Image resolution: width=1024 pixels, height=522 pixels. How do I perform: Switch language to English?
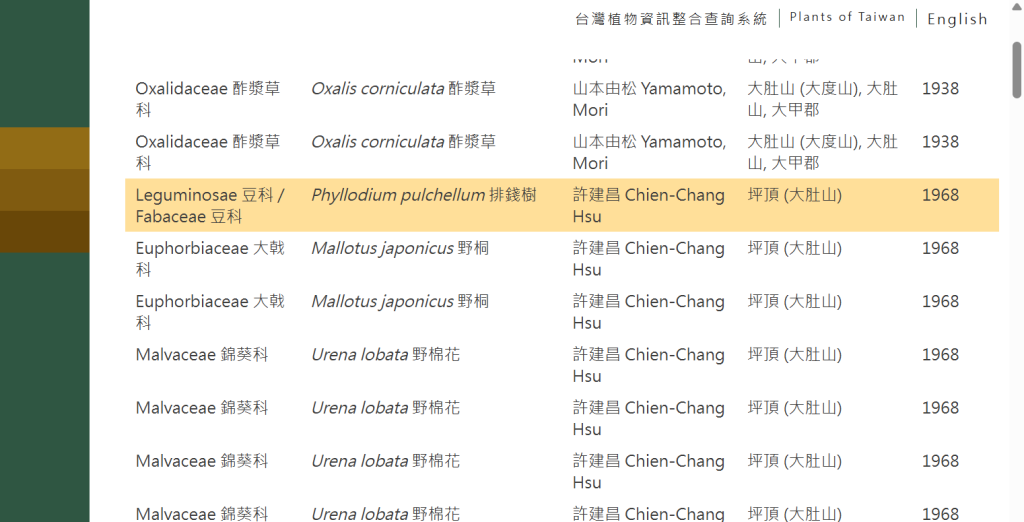pyautogui.click(x=957, y=19)
